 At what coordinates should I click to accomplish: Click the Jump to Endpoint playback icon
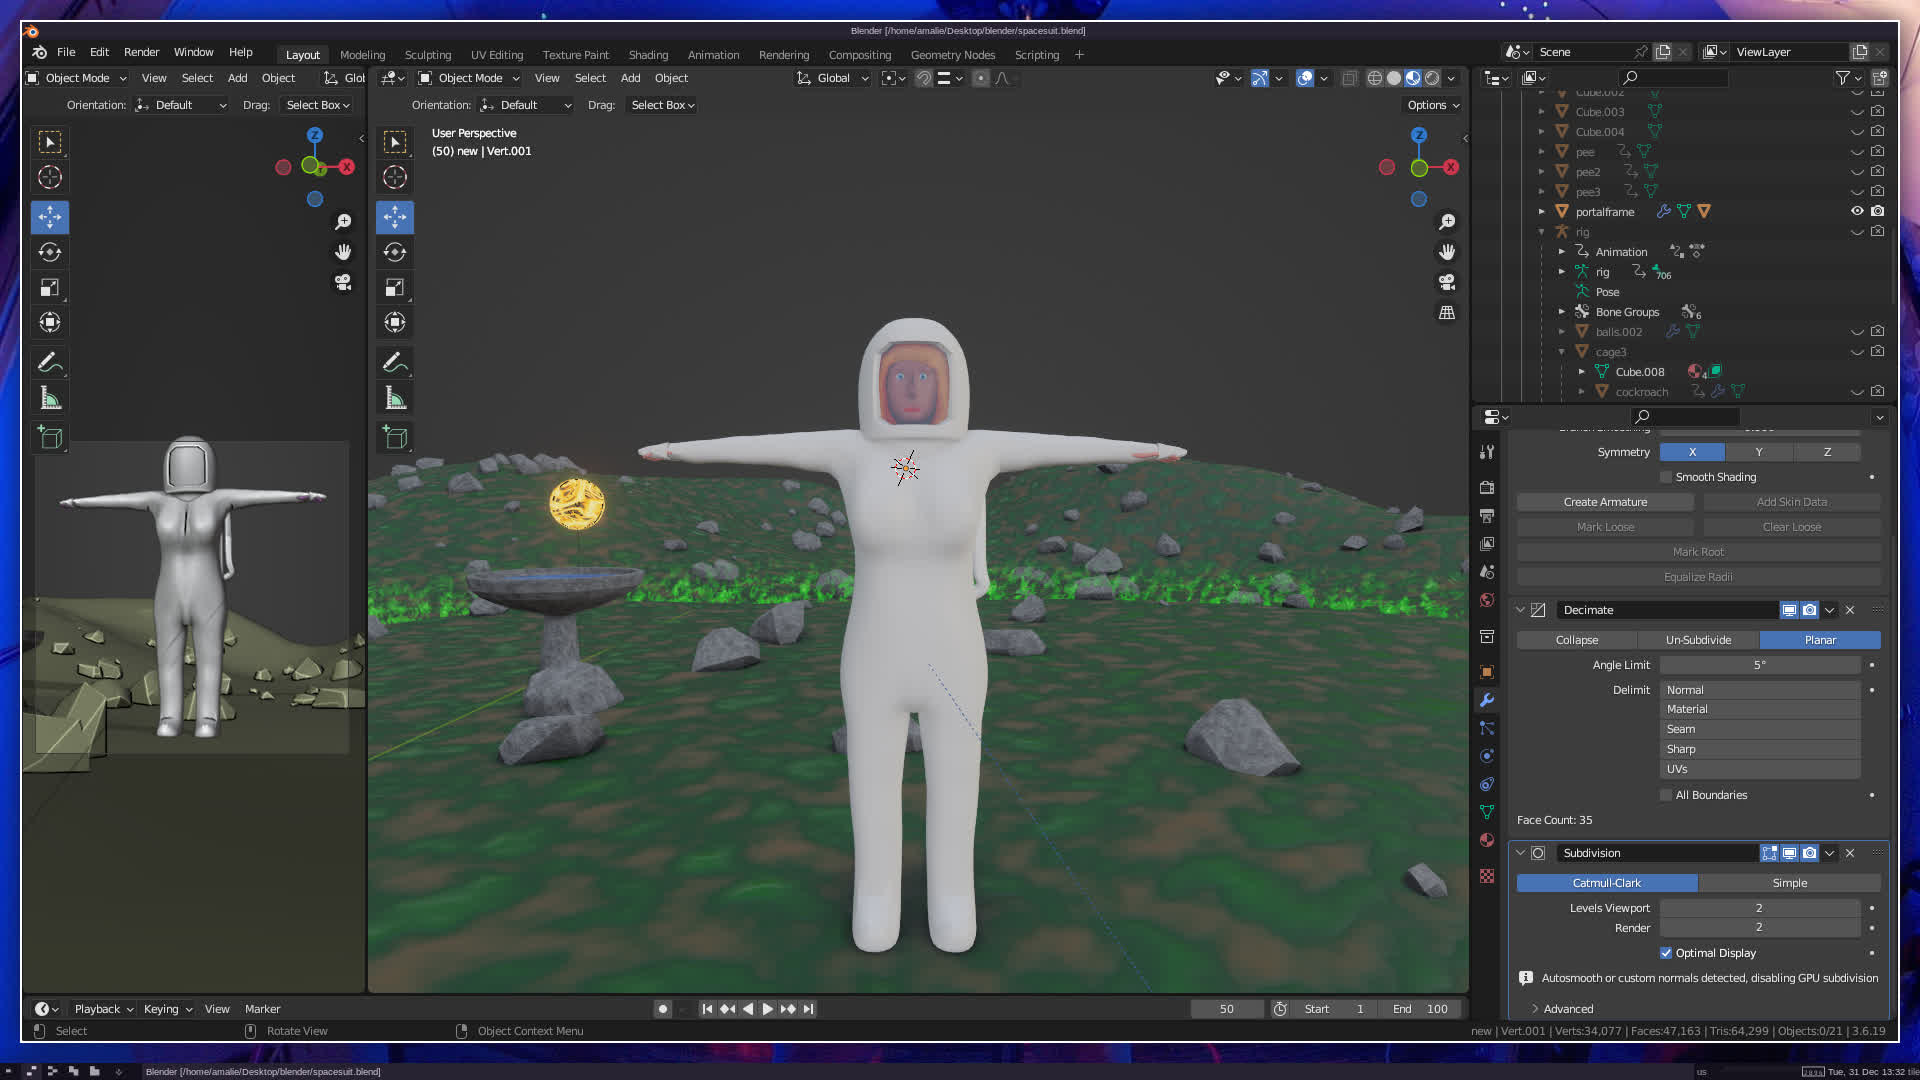coord(808,1009)
